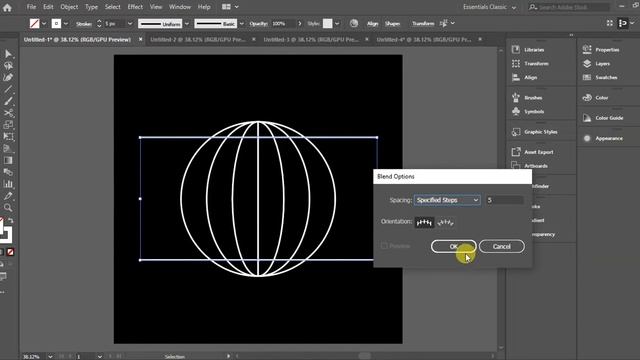The image size is (640, 360).
Task: Choose Align to Page orientation
Action: coord(424,222)
